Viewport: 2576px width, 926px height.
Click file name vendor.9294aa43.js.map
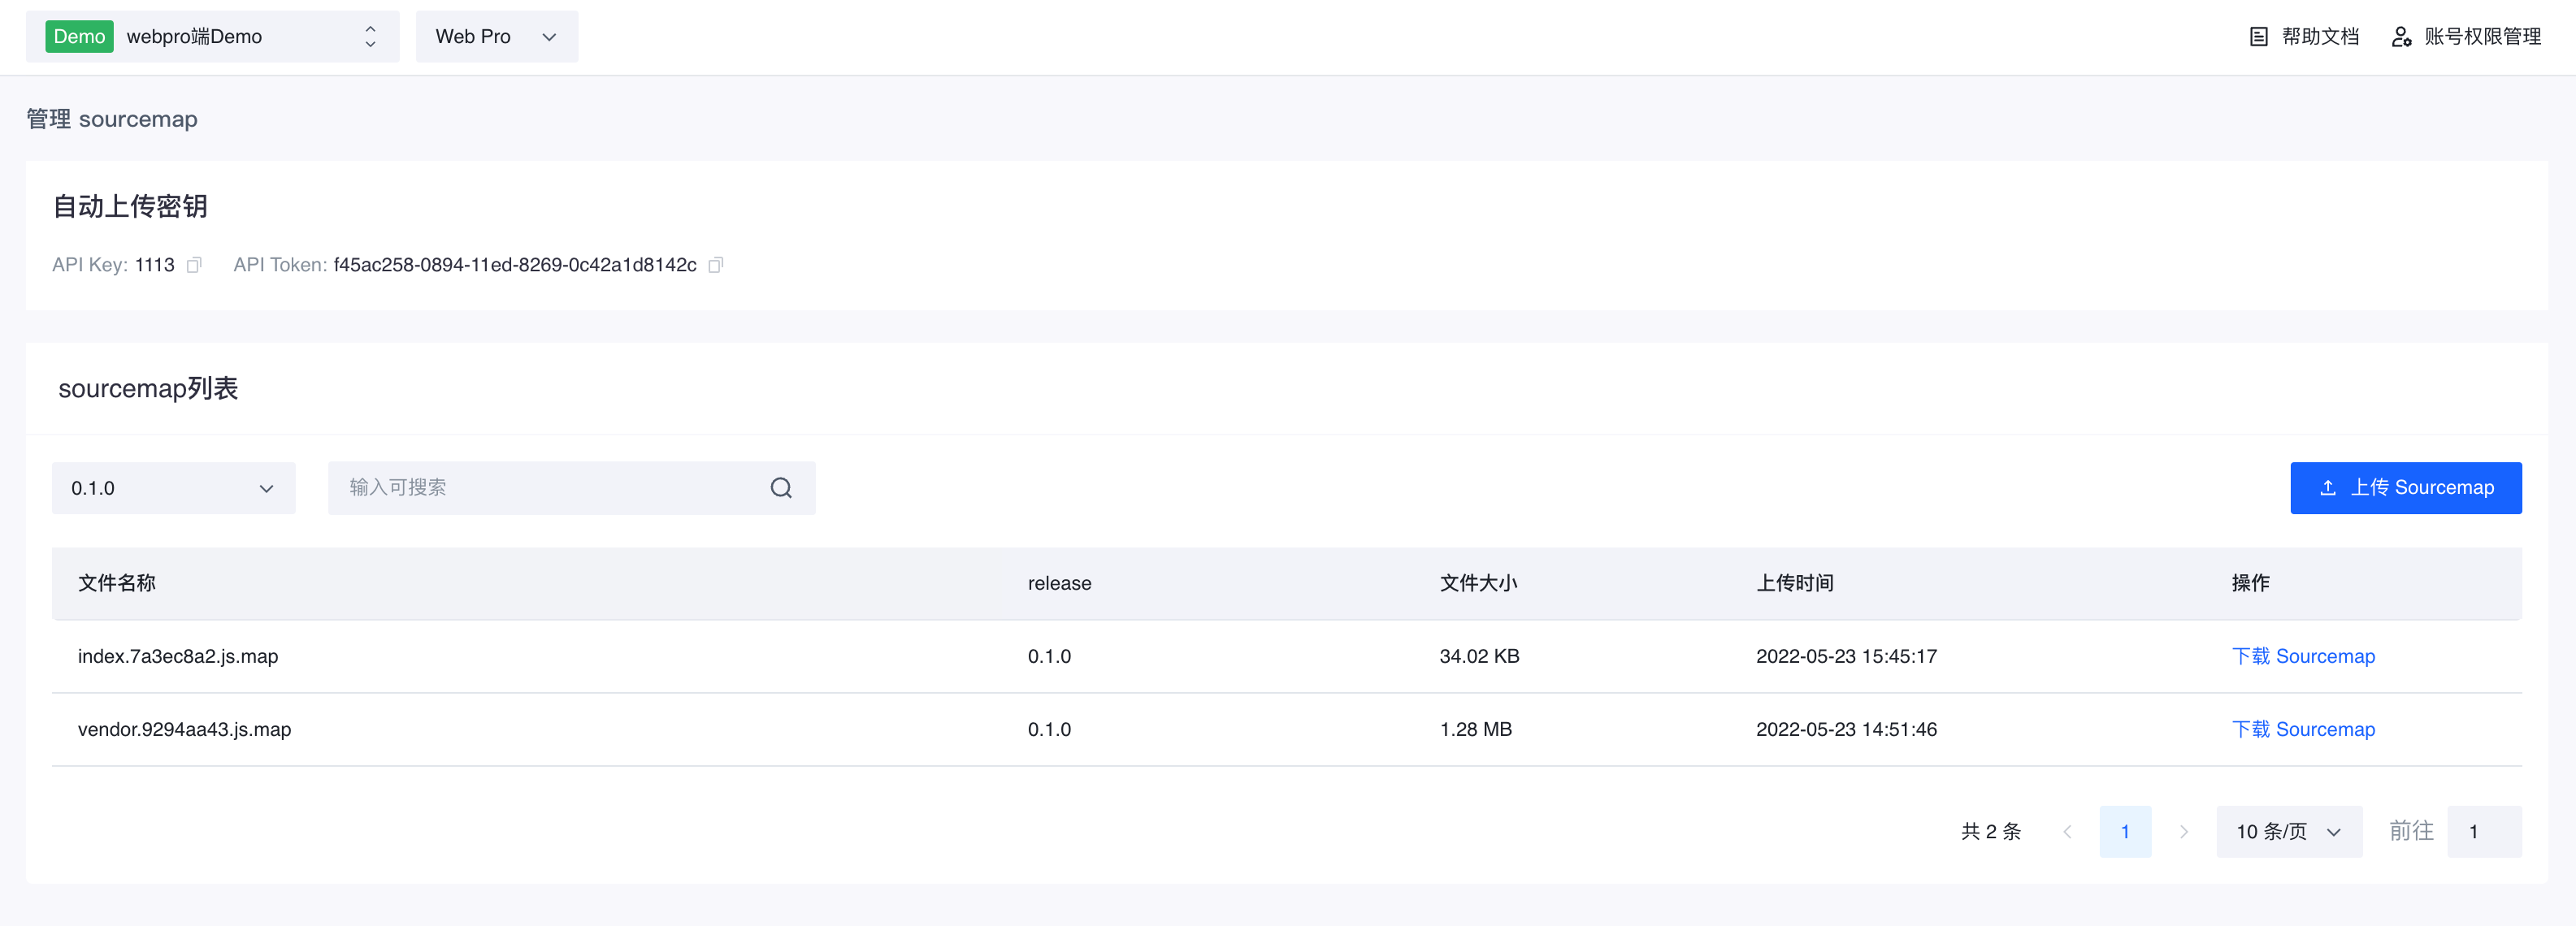[x=185, y=730]
